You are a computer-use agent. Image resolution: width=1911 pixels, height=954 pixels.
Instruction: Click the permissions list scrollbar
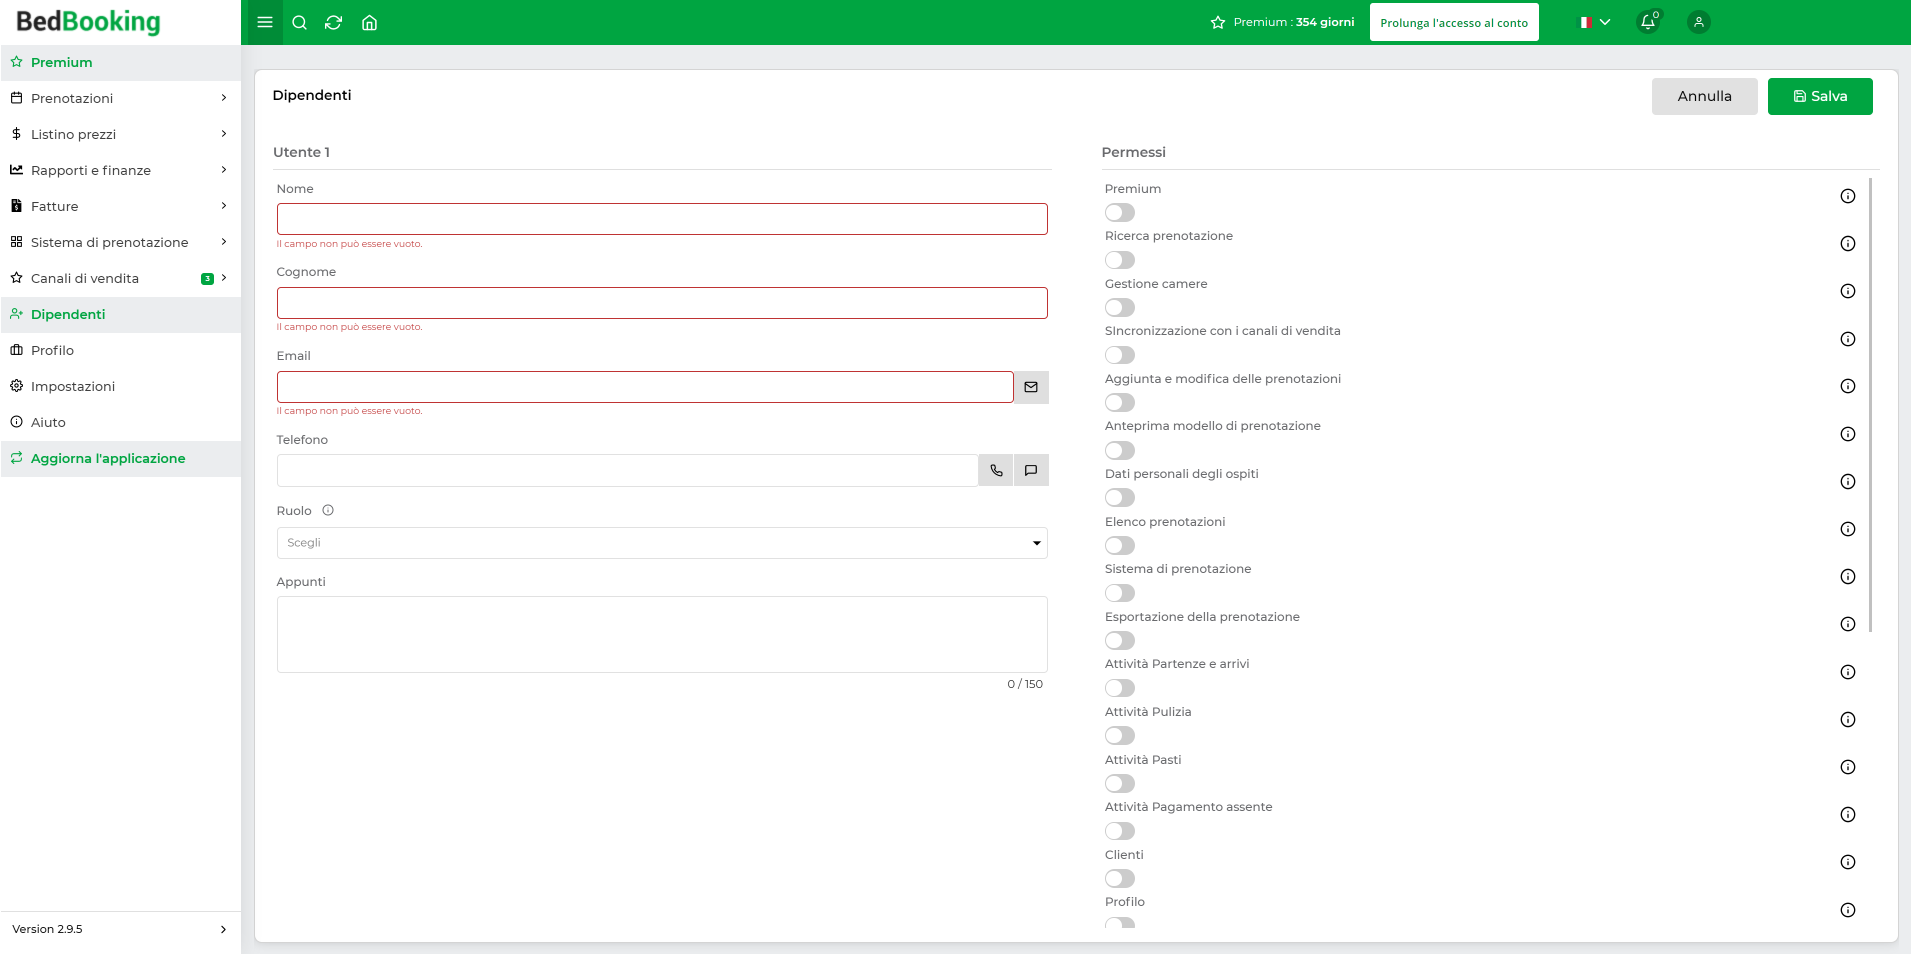point(1870,405)
